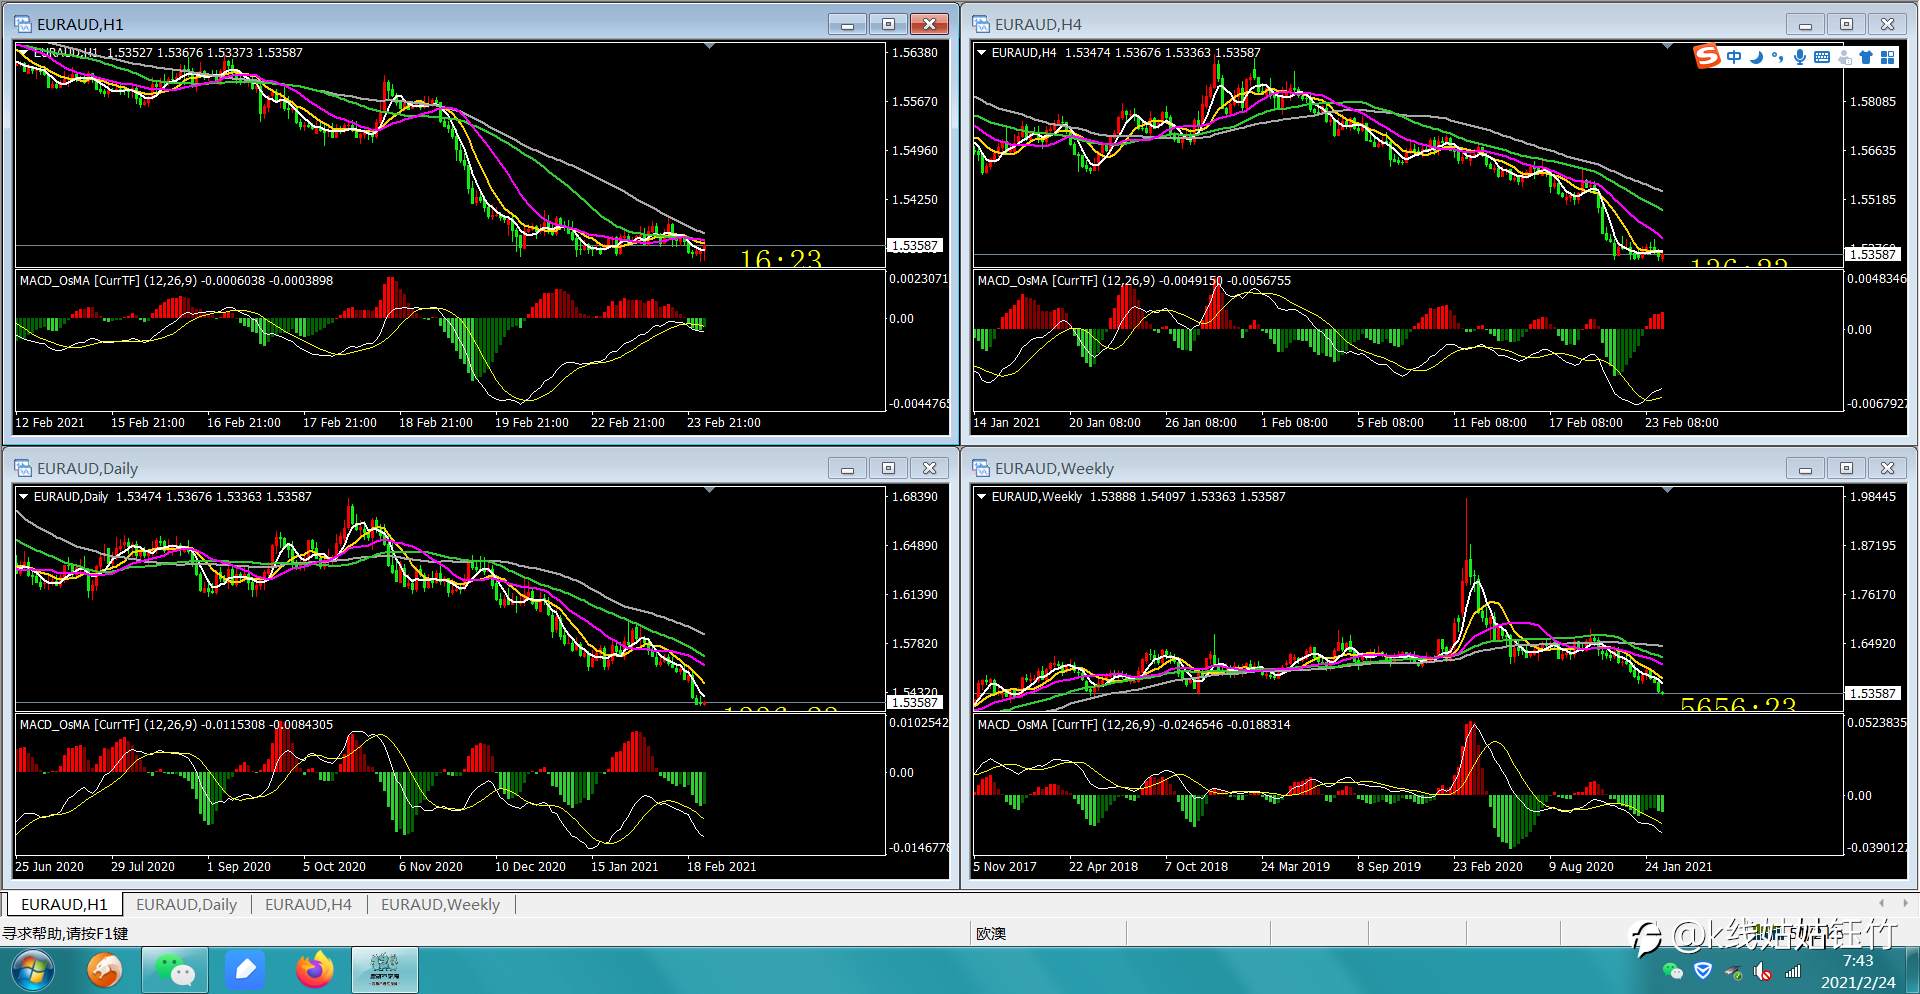This screenshot has height=994, width=1920.
Task: Click the WeChat icon in system tray
Action: (1672, 971)
